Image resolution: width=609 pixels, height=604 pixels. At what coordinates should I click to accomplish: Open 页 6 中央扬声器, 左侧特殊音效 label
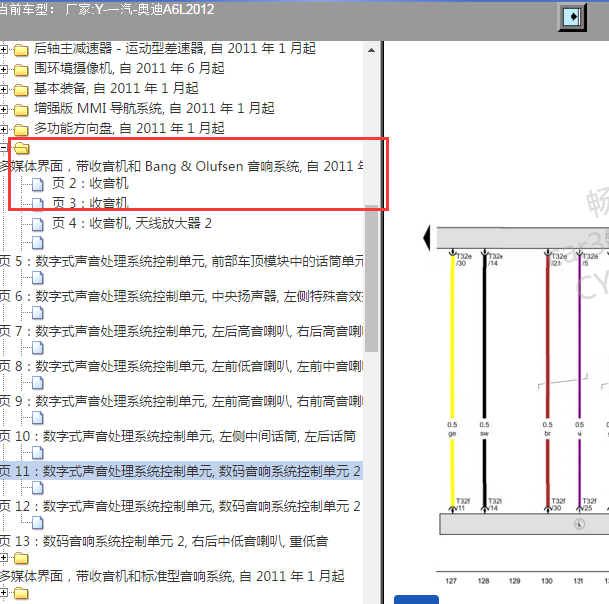click(181, 296)
